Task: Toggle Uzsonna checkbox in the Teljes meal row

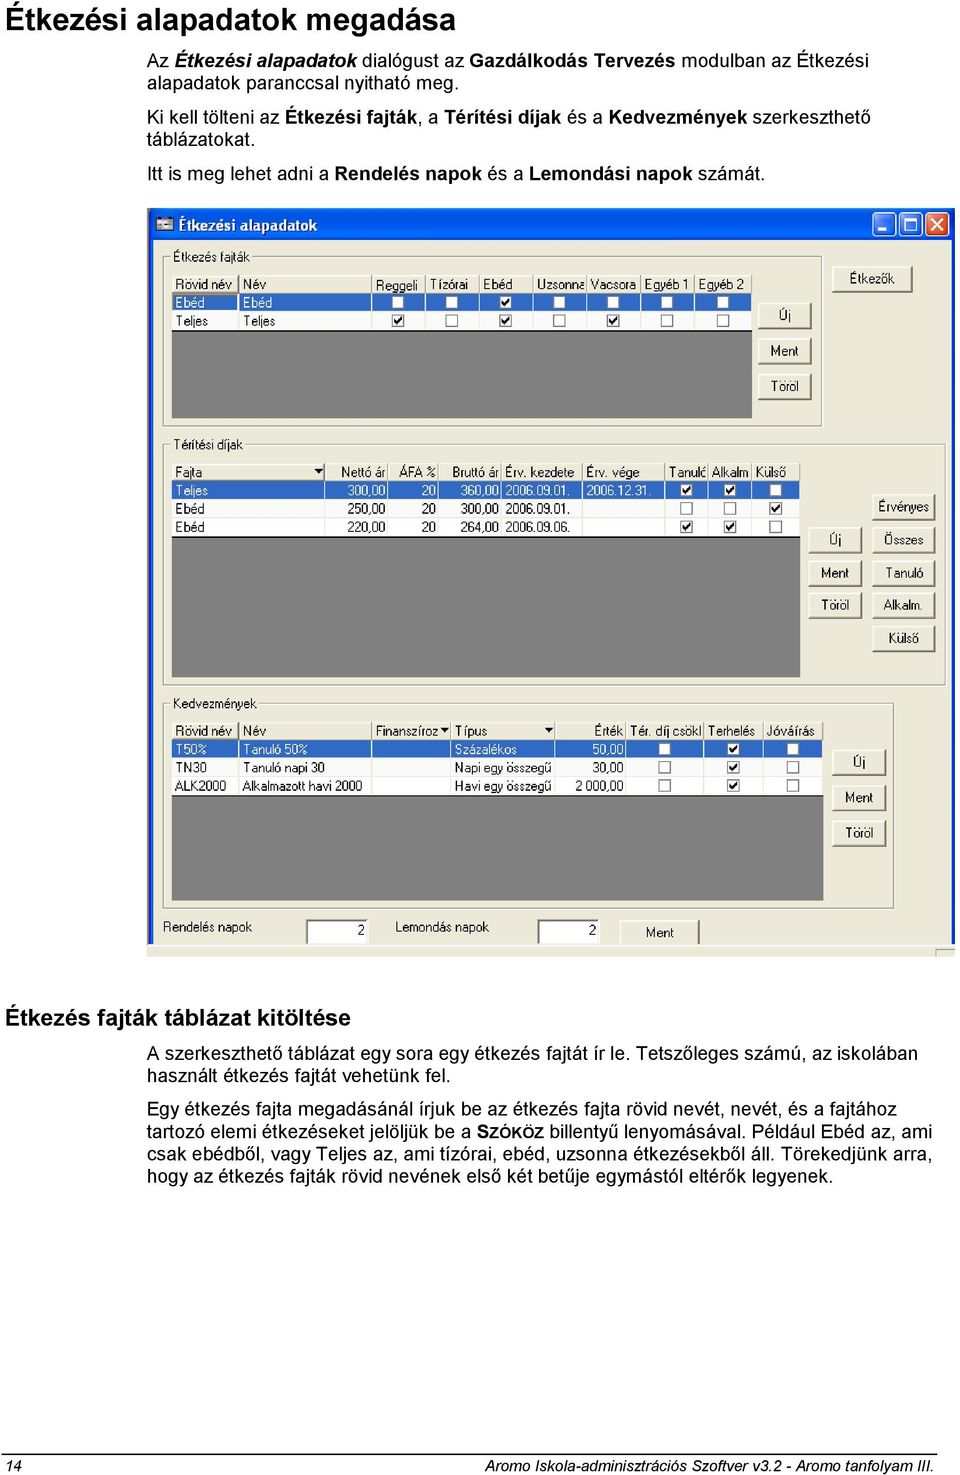Action: click(x=559, y=321)
